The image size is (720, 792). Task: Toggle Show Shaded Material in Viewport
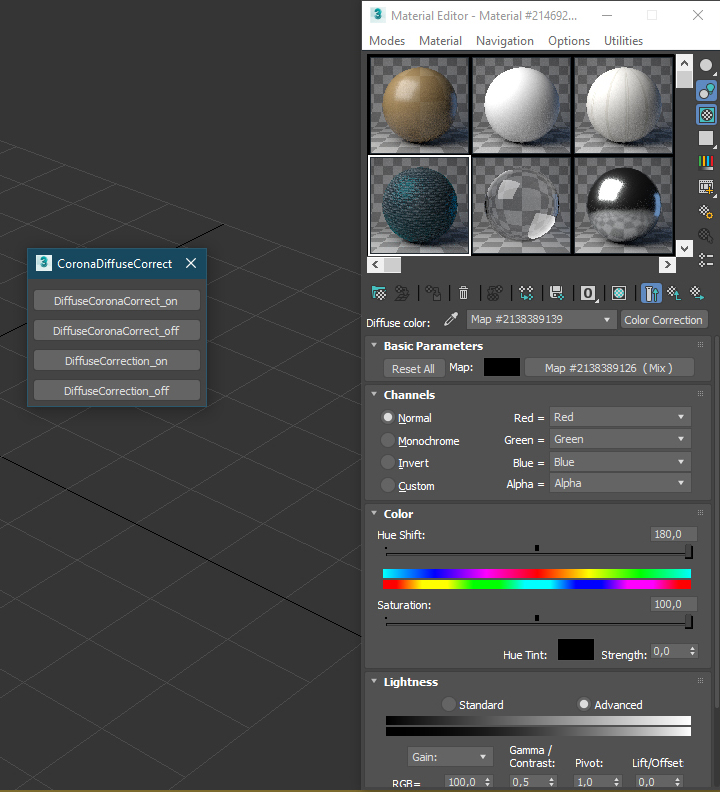point(619,293)
